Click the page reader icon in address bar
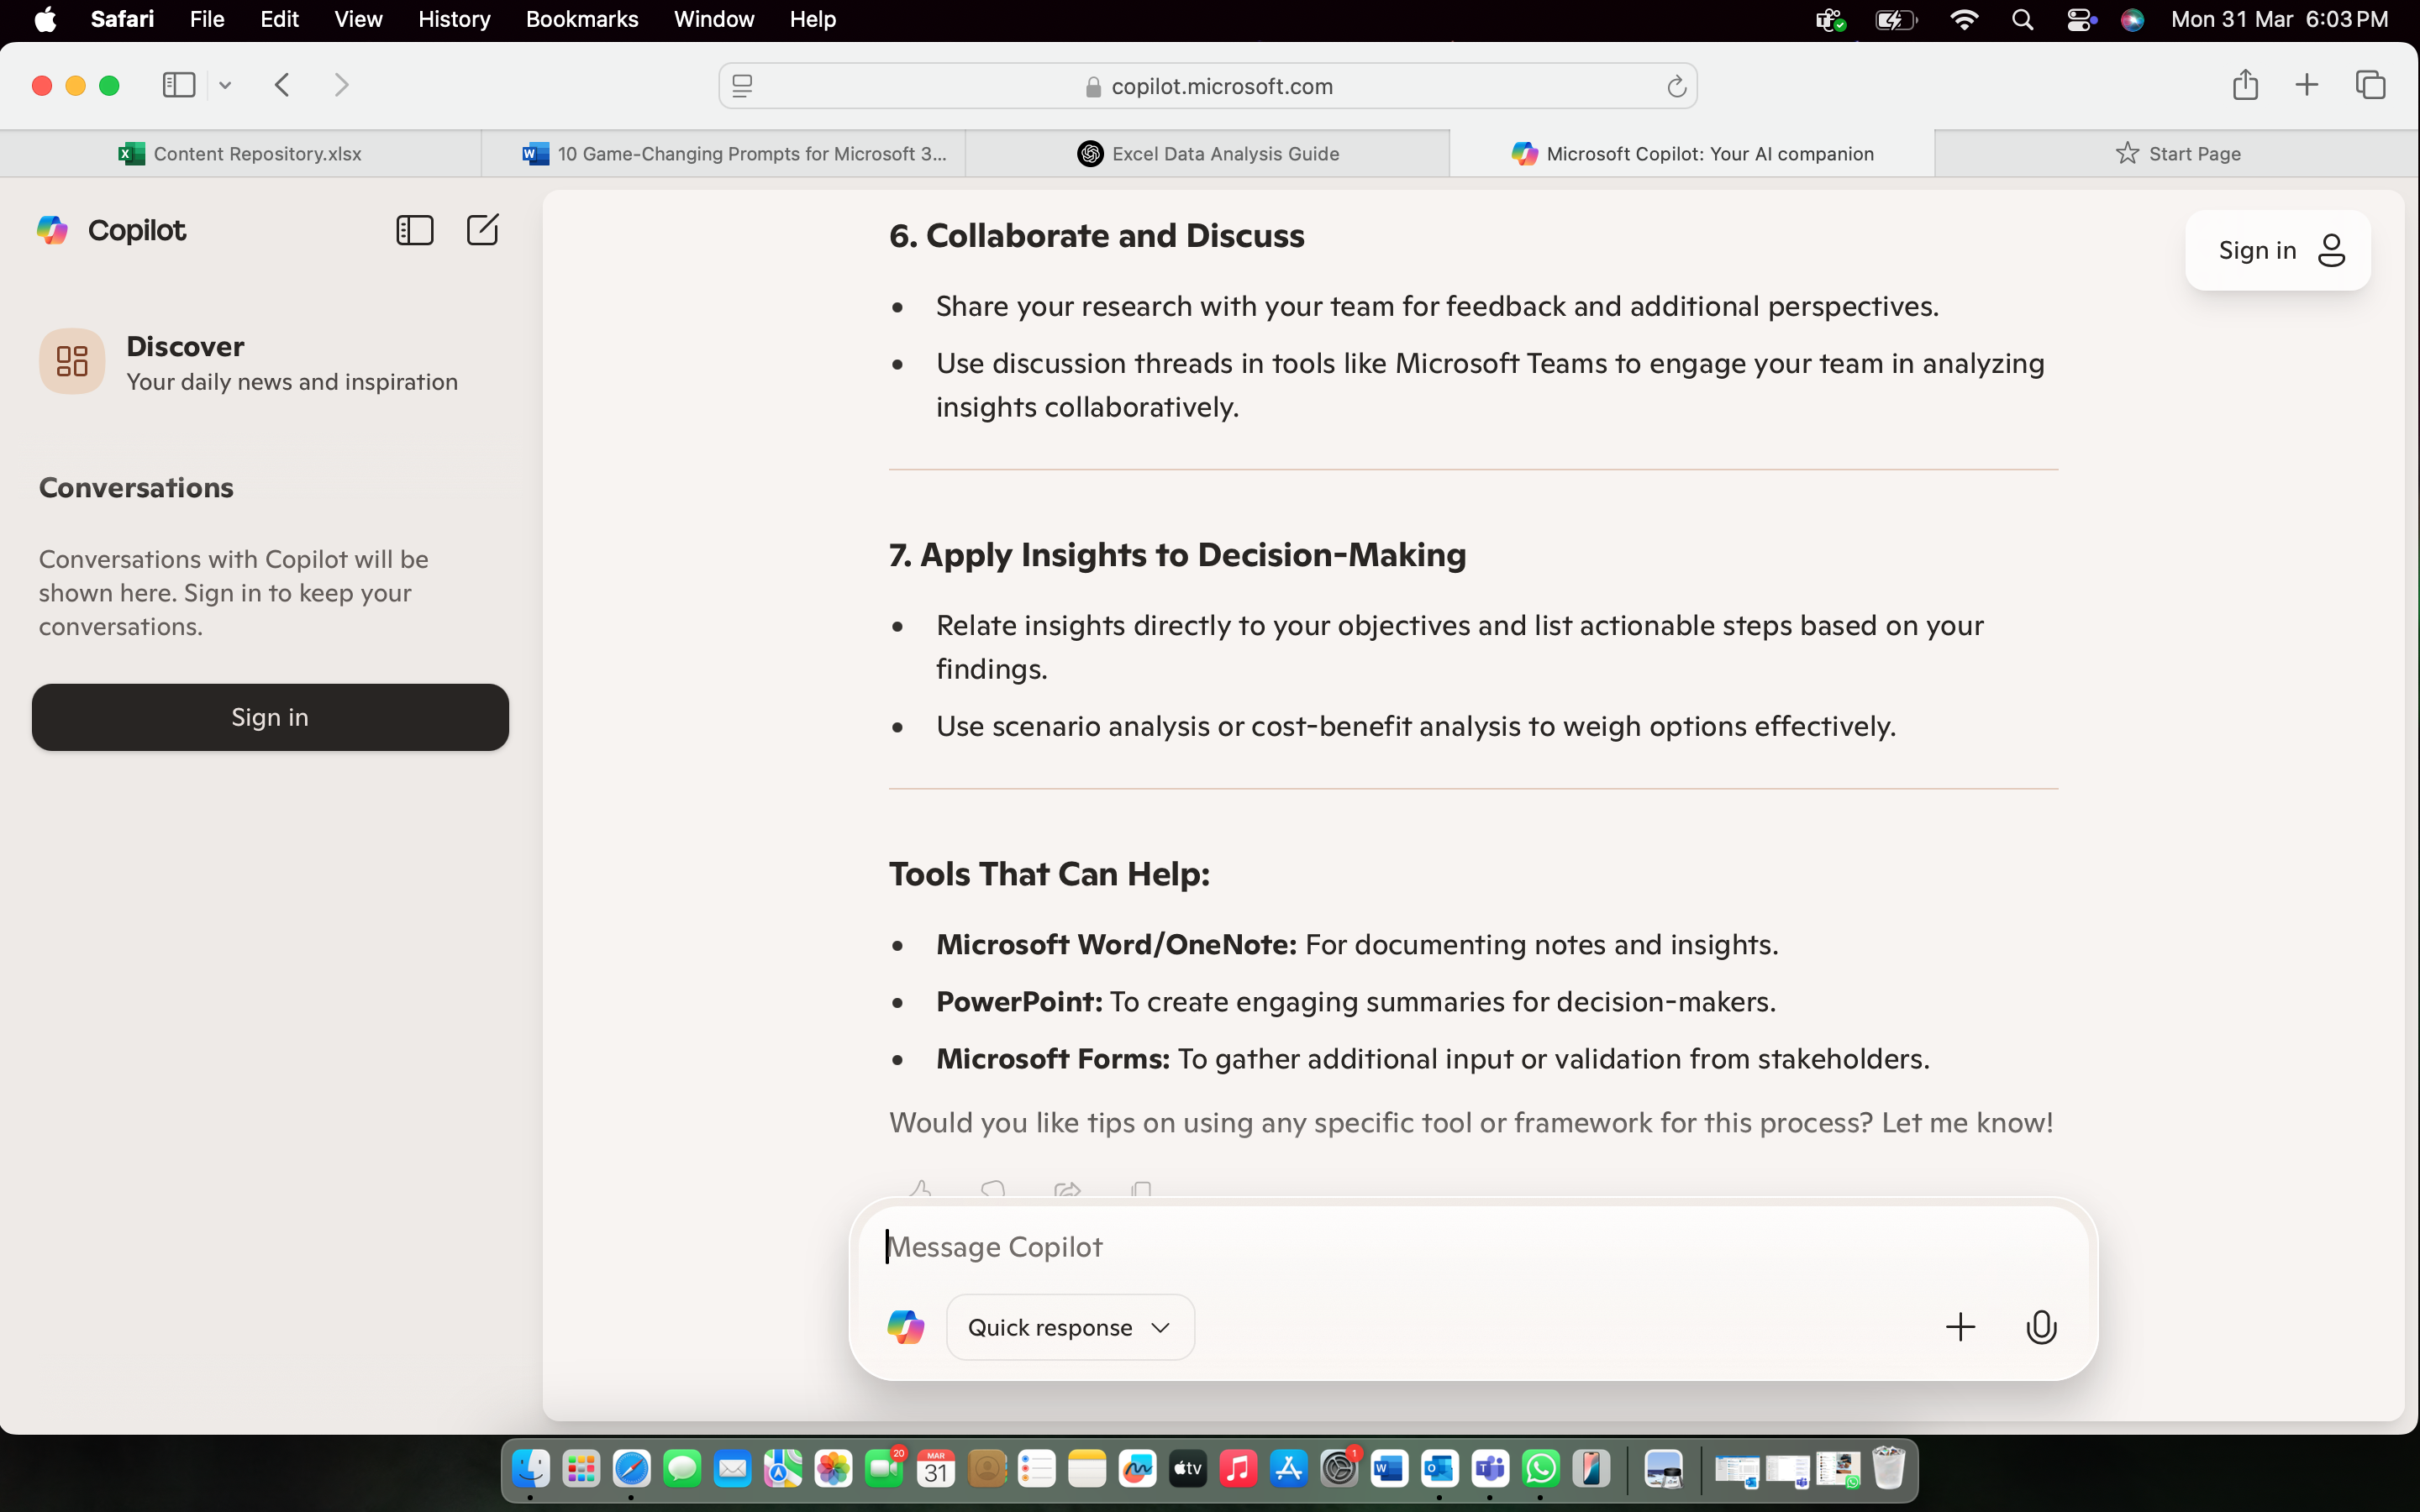 [x=742, y=87]
